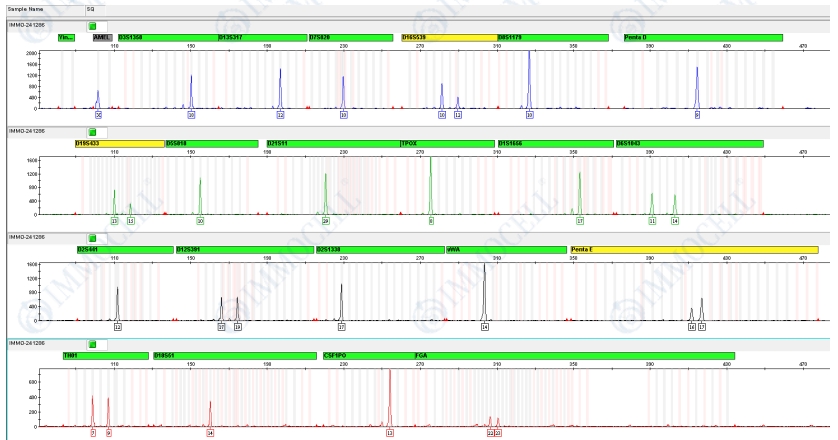Screen dimensions: 838x440
Task: Click allele label 8 under the TPOX peak
Action: coord(431,221)
